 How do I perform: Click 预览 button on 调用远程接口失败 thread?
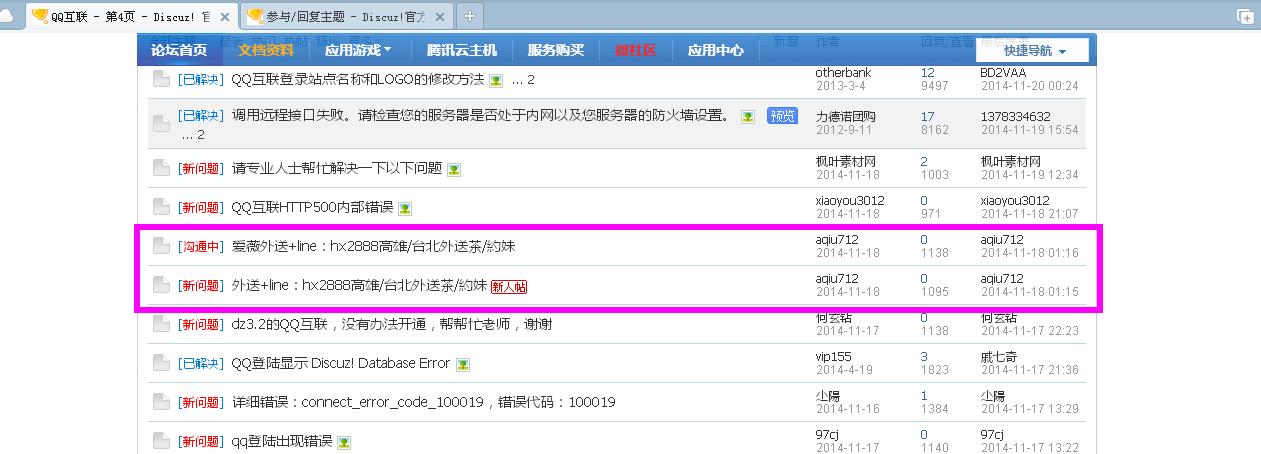[783, 116]
